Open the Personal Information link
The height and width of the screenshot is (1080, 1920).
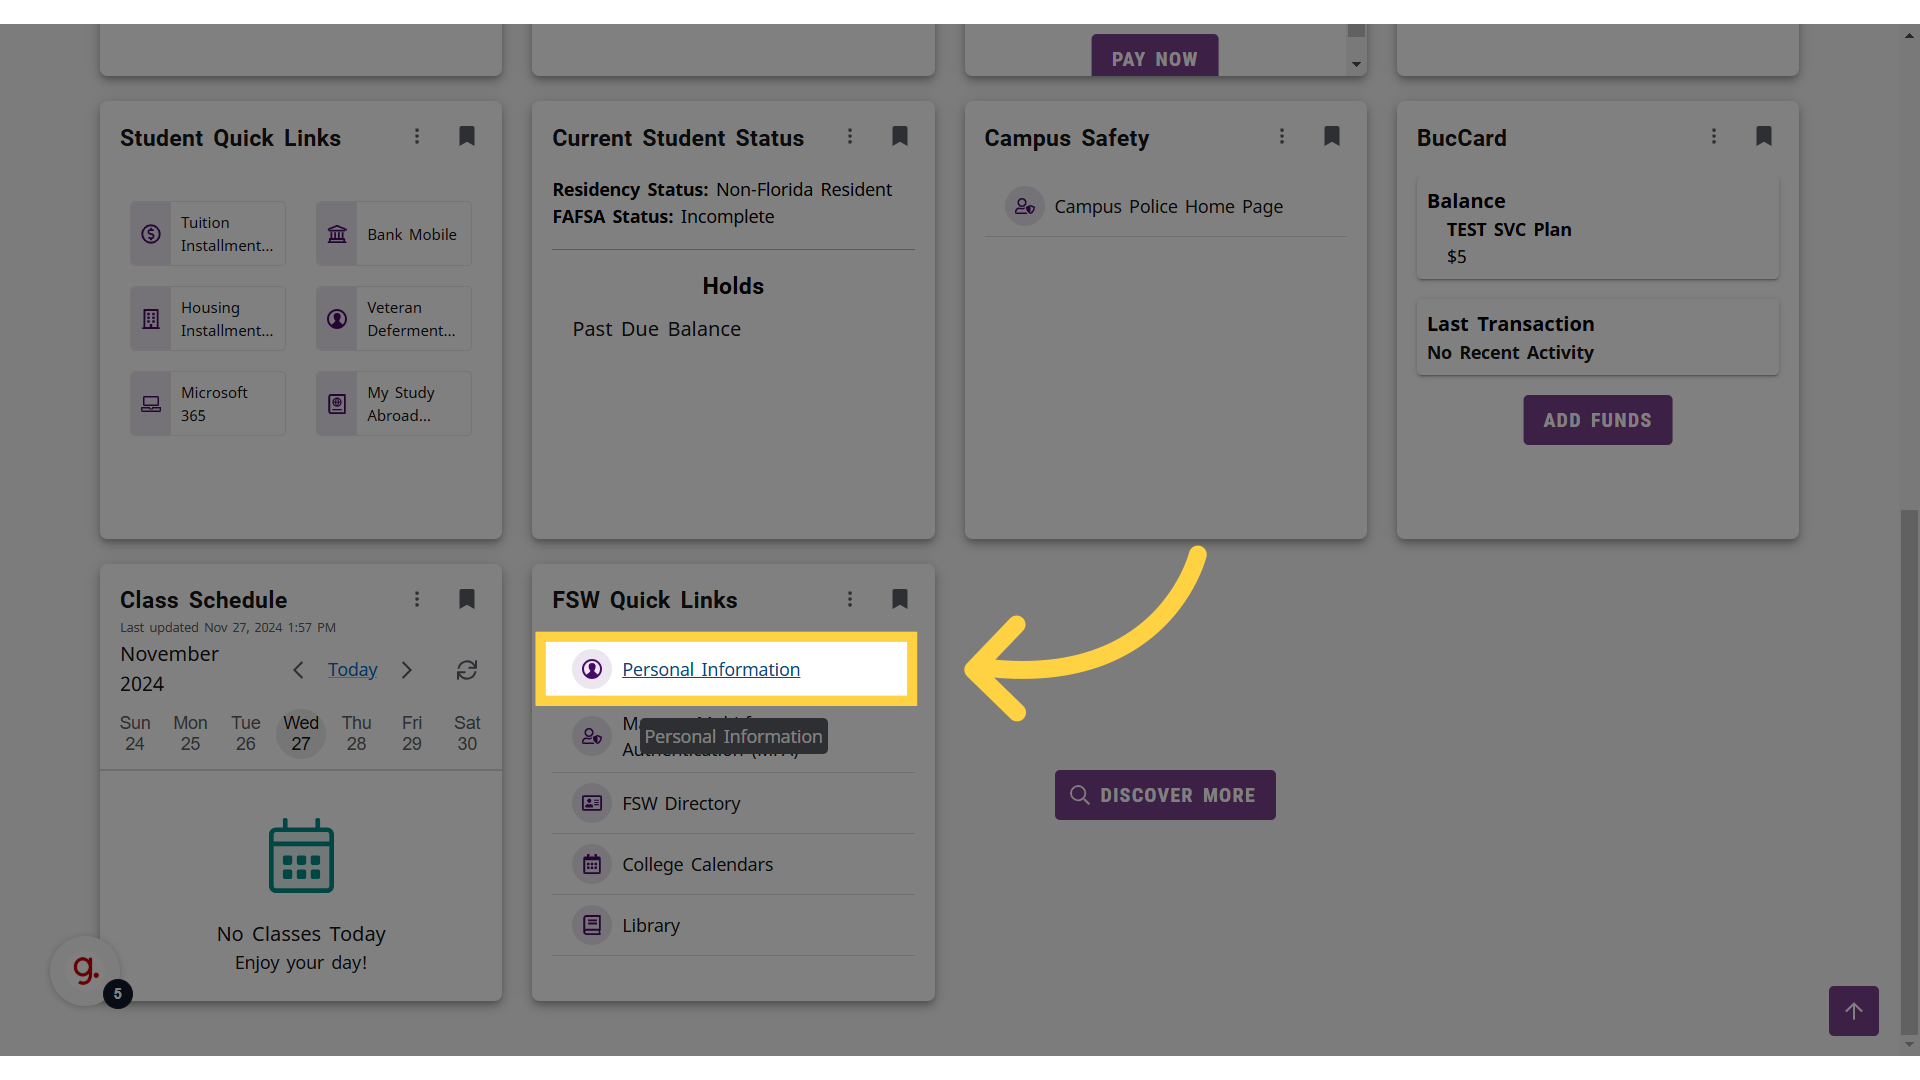(711, 669)
